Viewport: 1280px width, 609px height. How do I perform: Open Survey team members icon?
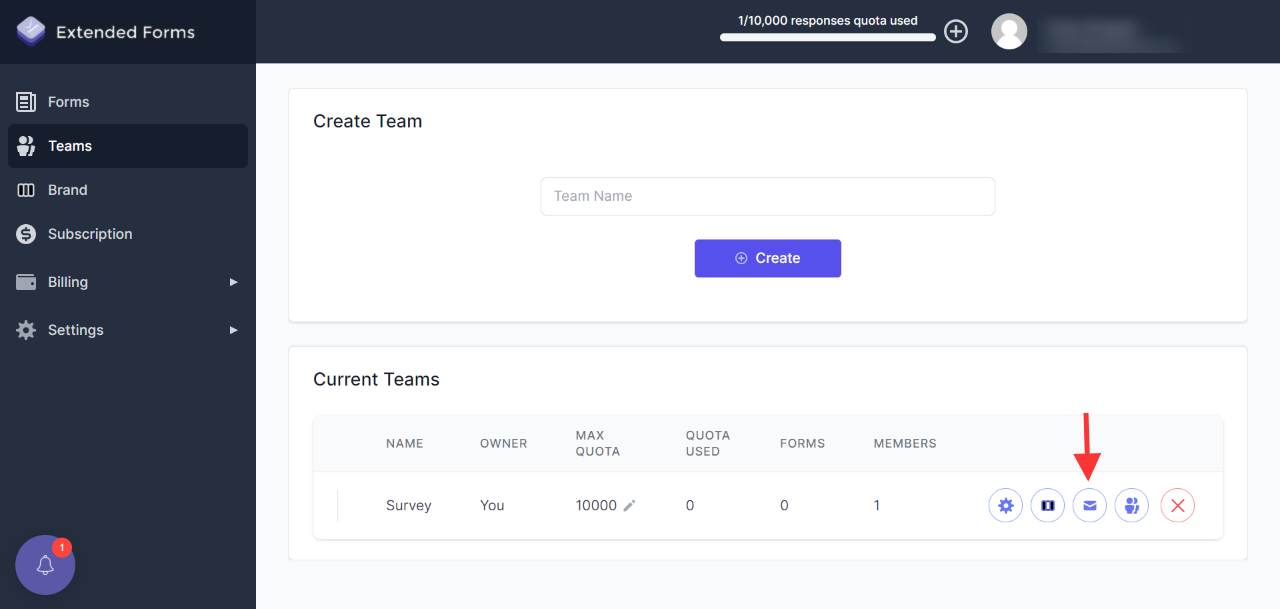[x=1132, y=506]
